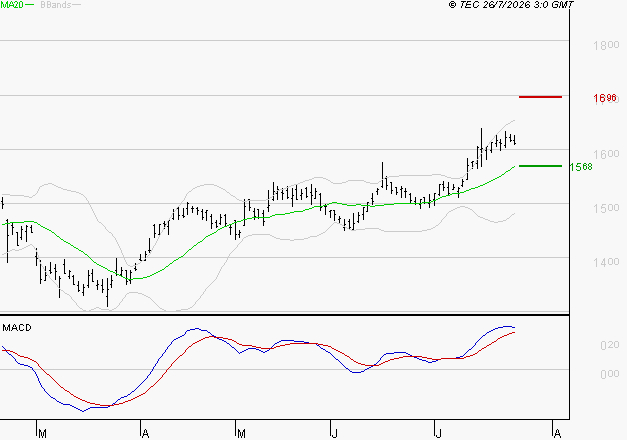627x440 pixels.
Task: Click the red 1696 resistance line
Action: pos(540,97)
